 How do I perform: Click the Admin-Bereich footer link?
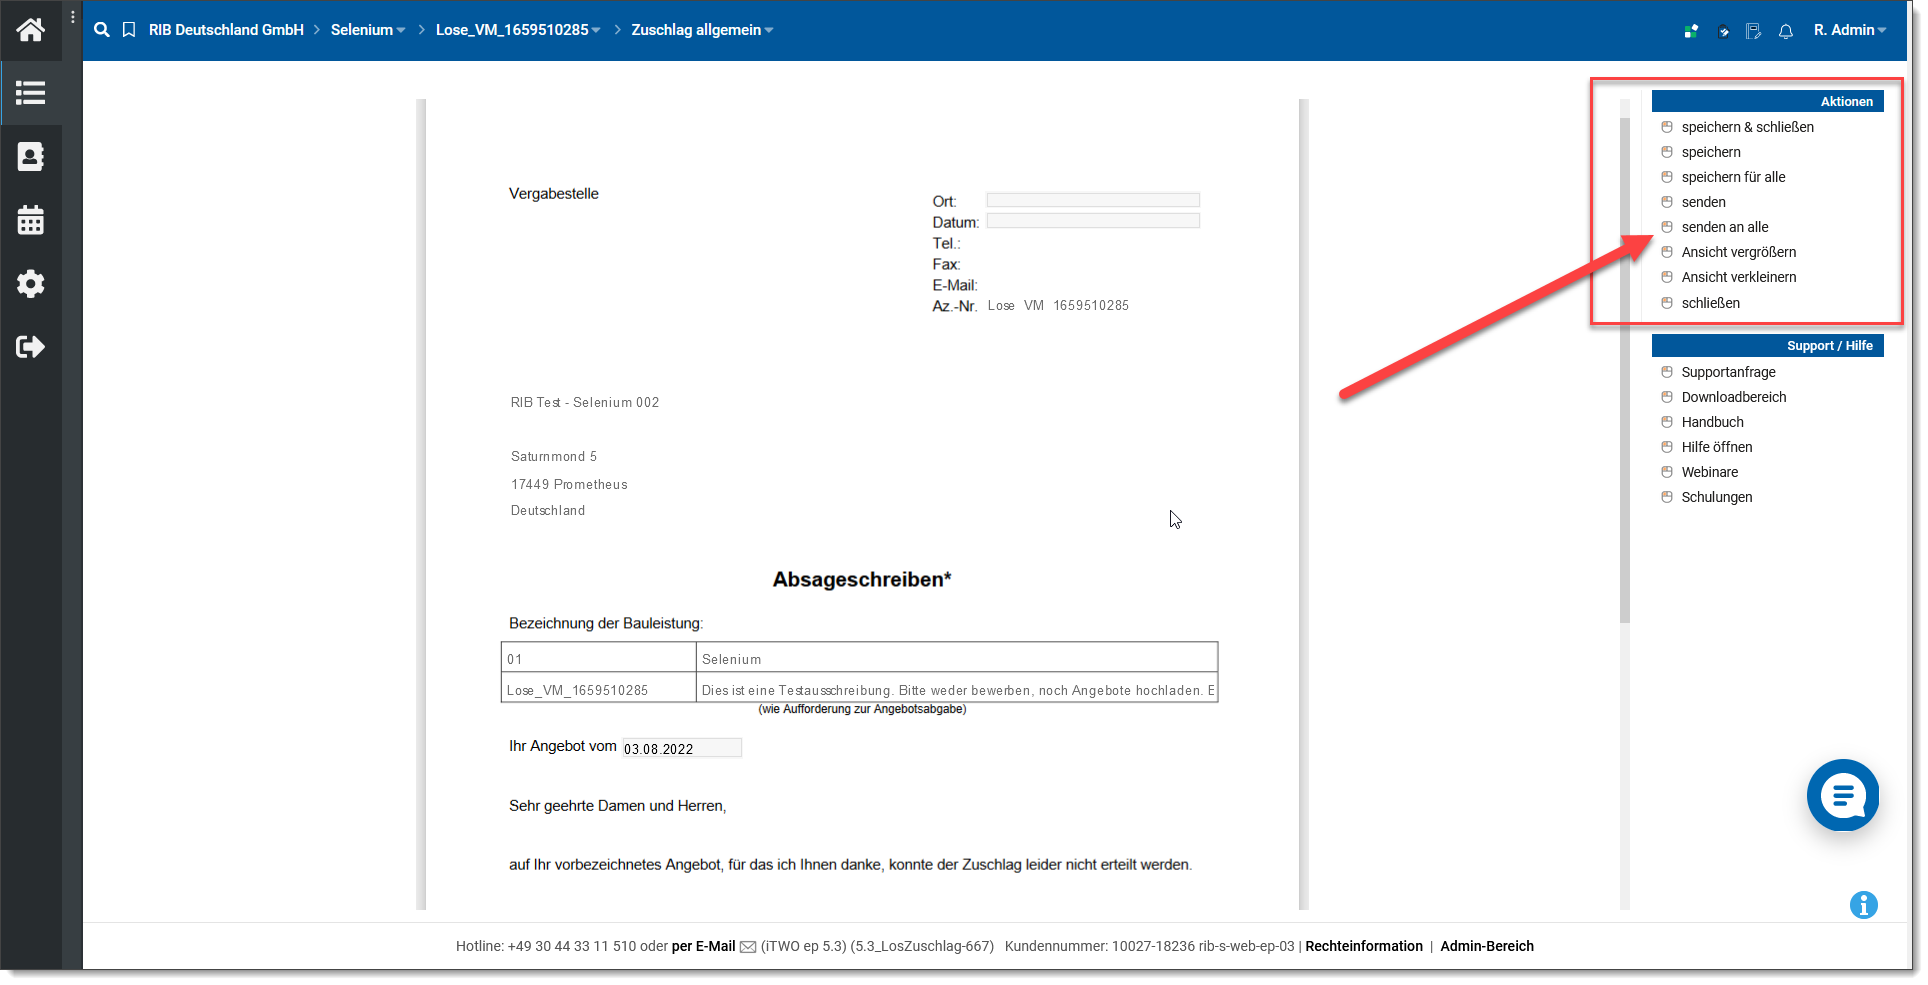(1486, 946)
